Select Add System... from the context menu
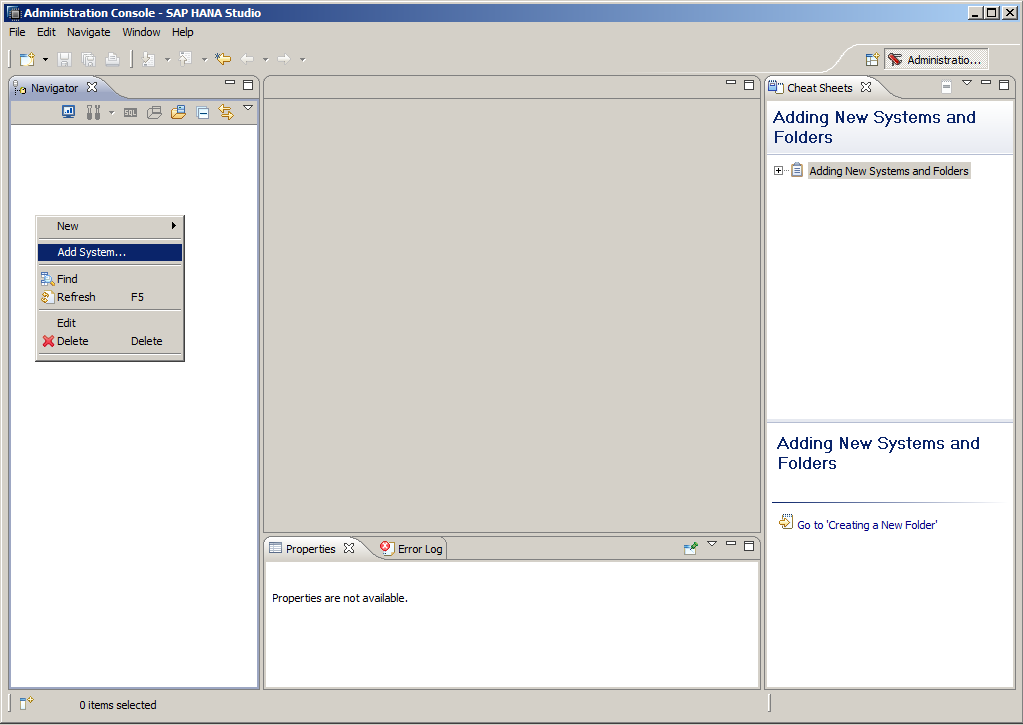 [91, 252]
